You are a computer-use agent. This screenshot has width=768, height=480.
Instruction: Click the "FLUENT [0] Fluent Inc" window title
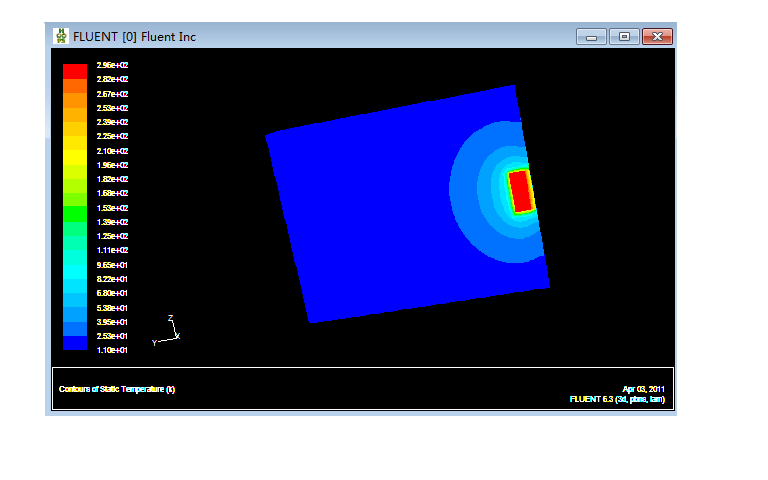(x=135, y=37)
